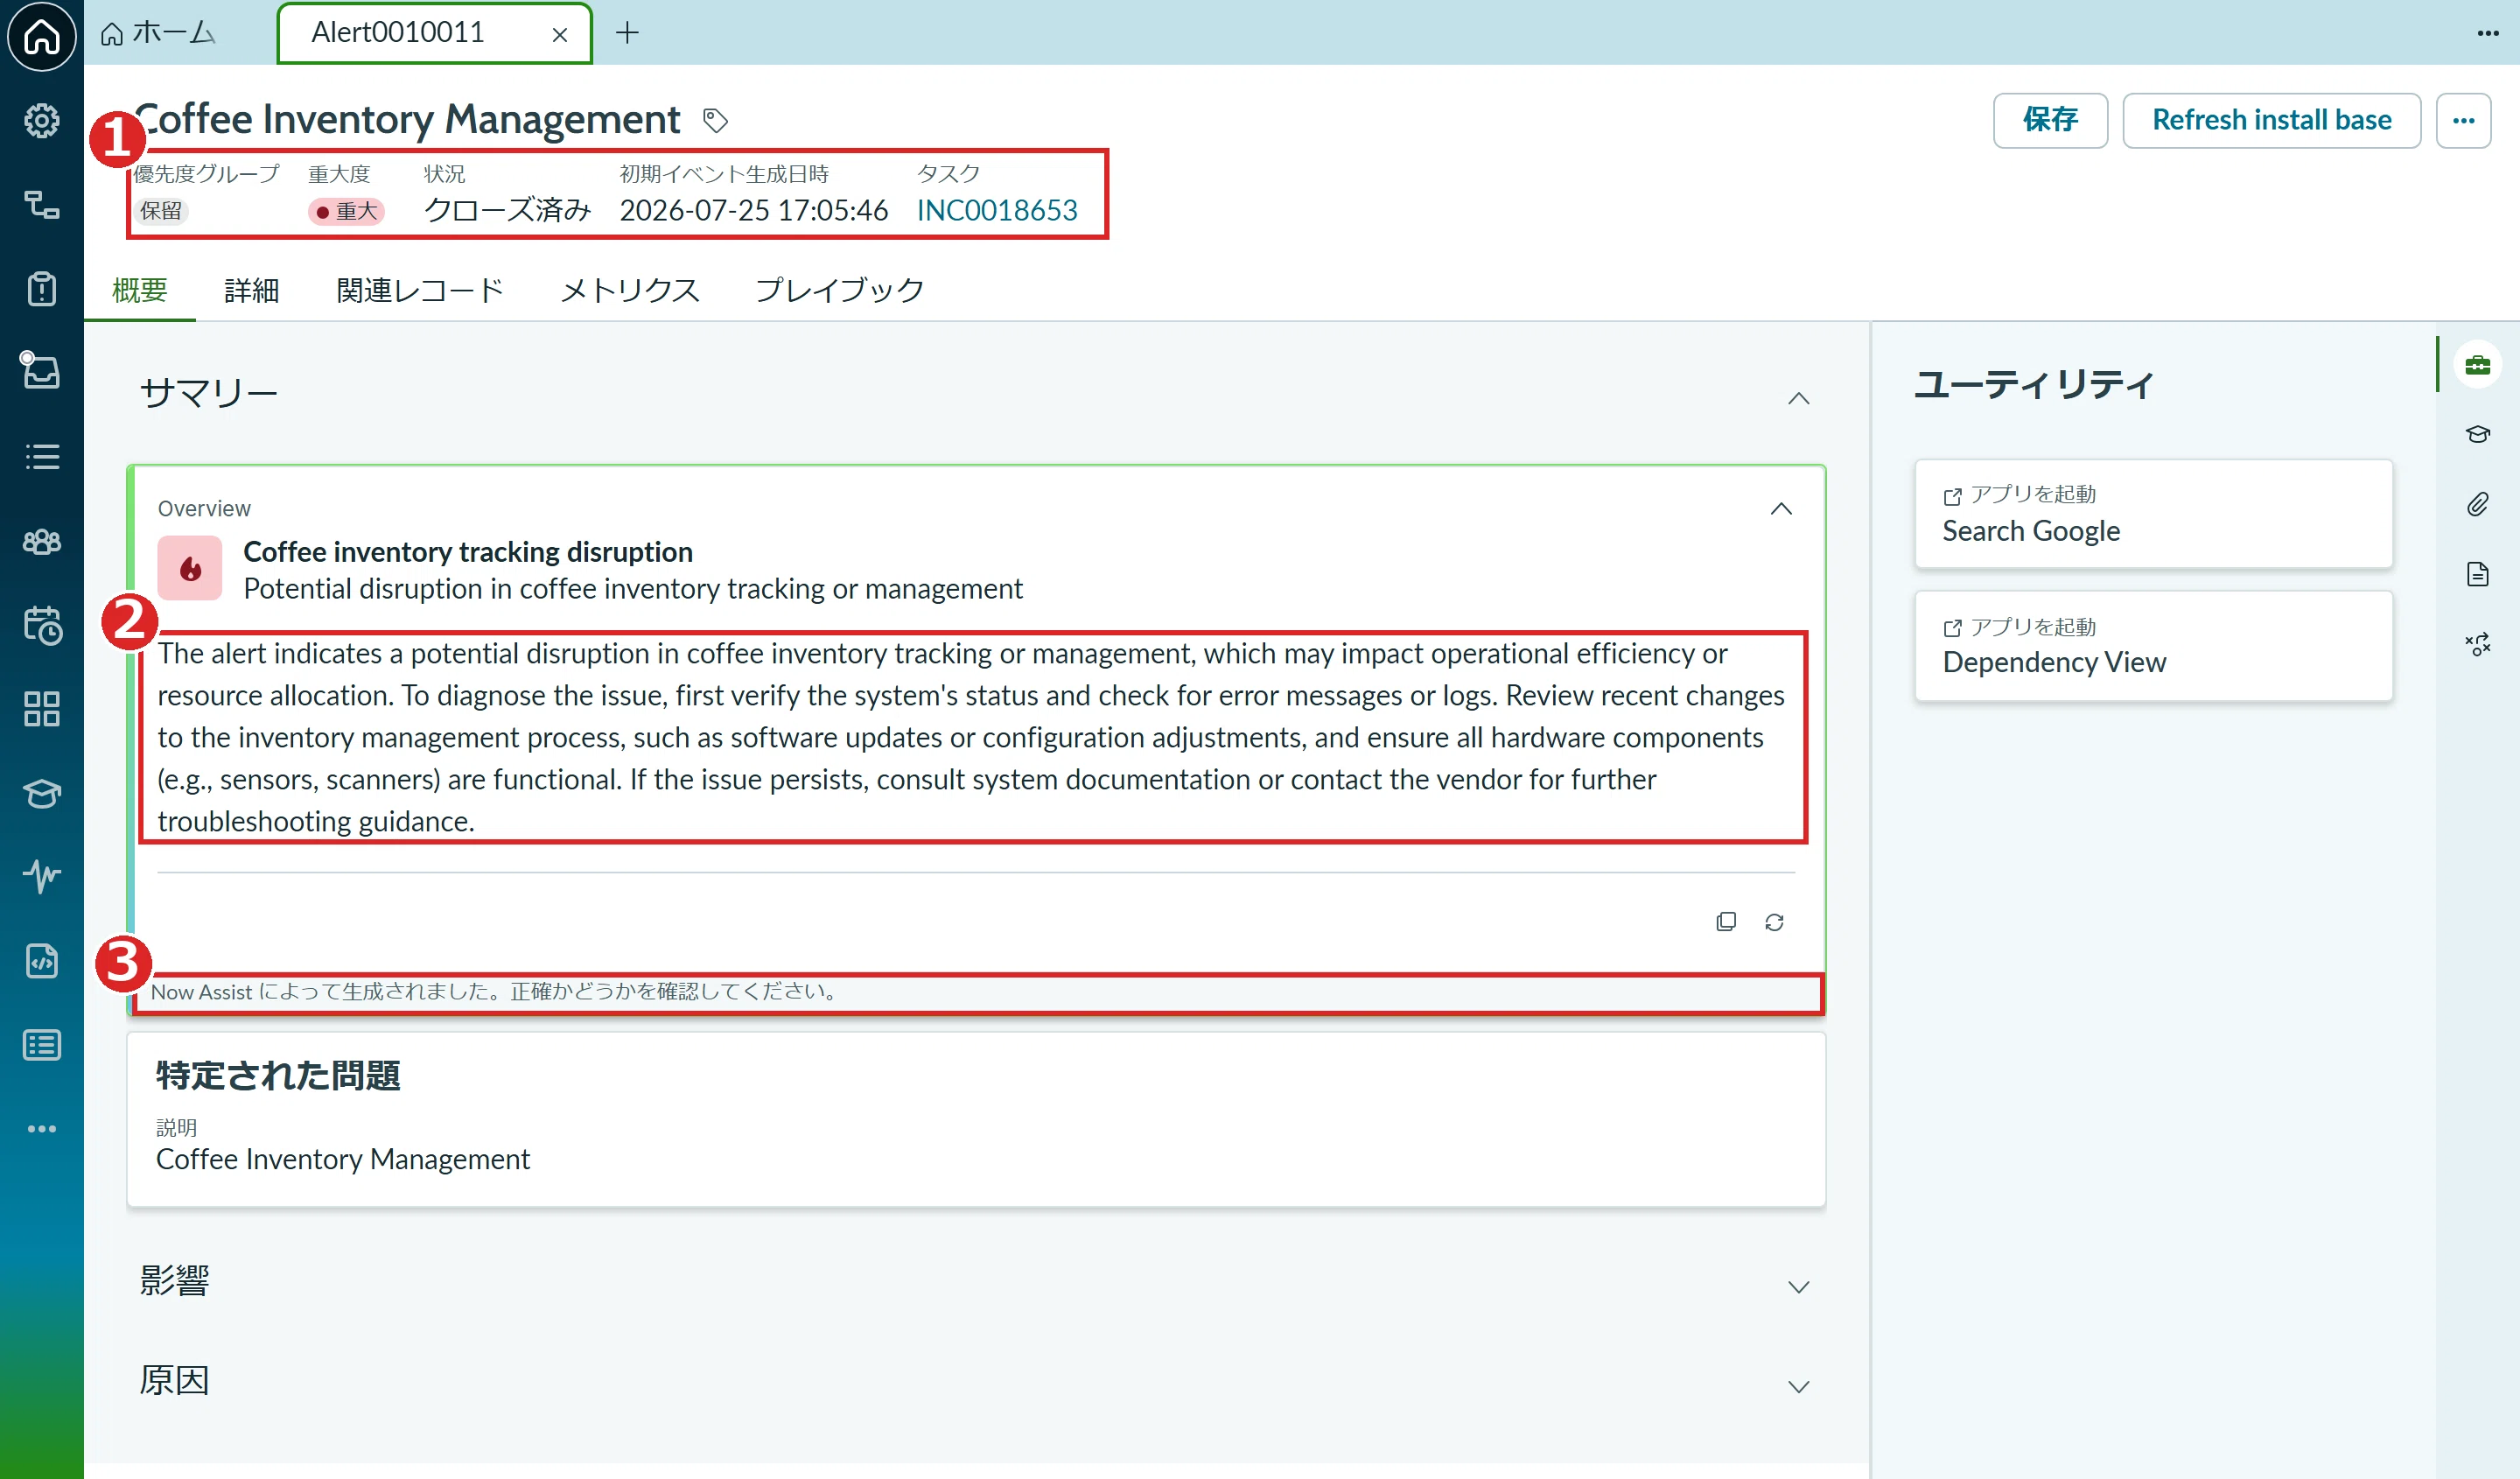Image resolution: width=2520 pixels, height=1479 pixels.
Task: Select the 概要 tab
Action: tap(140, 290)
